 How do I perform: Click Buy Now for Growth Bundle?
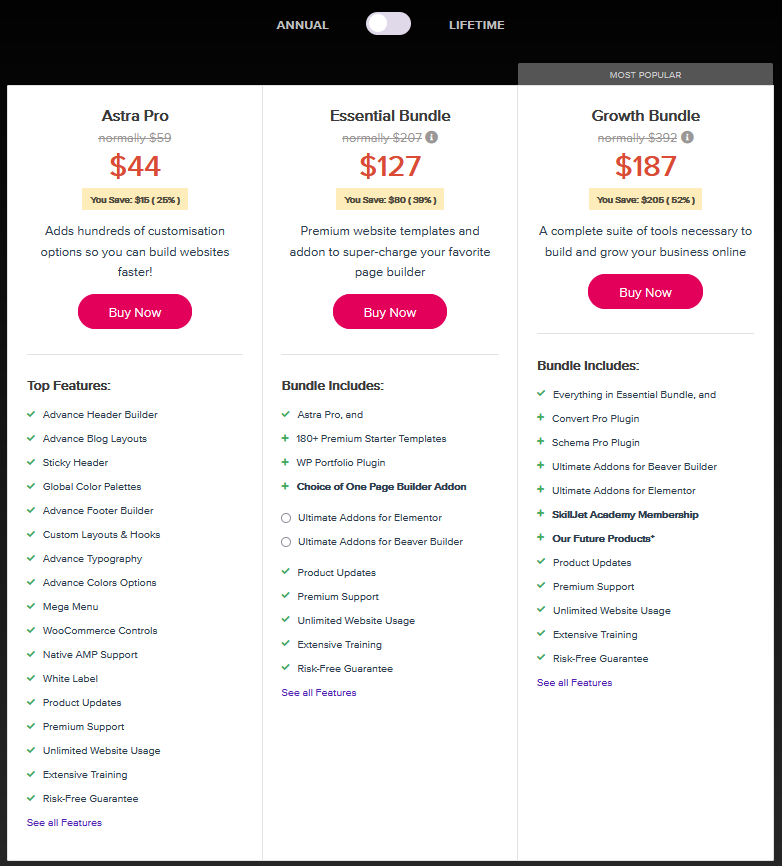click(645, 292)
